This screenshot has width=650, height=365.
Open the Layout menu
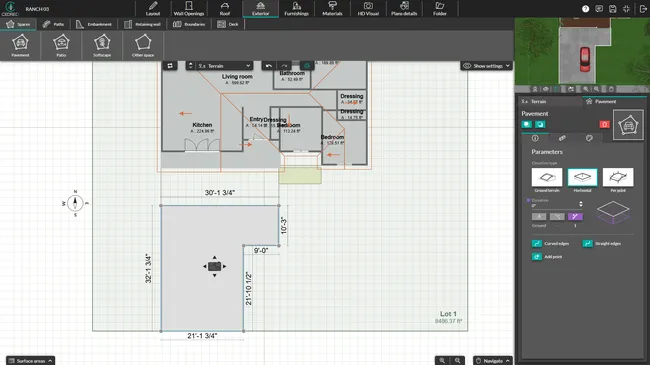pyautogui.click(x=153, y=8)
